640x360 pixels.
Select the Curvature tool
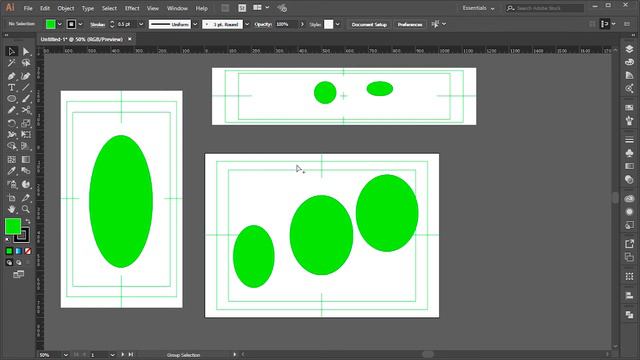point(26,76)
